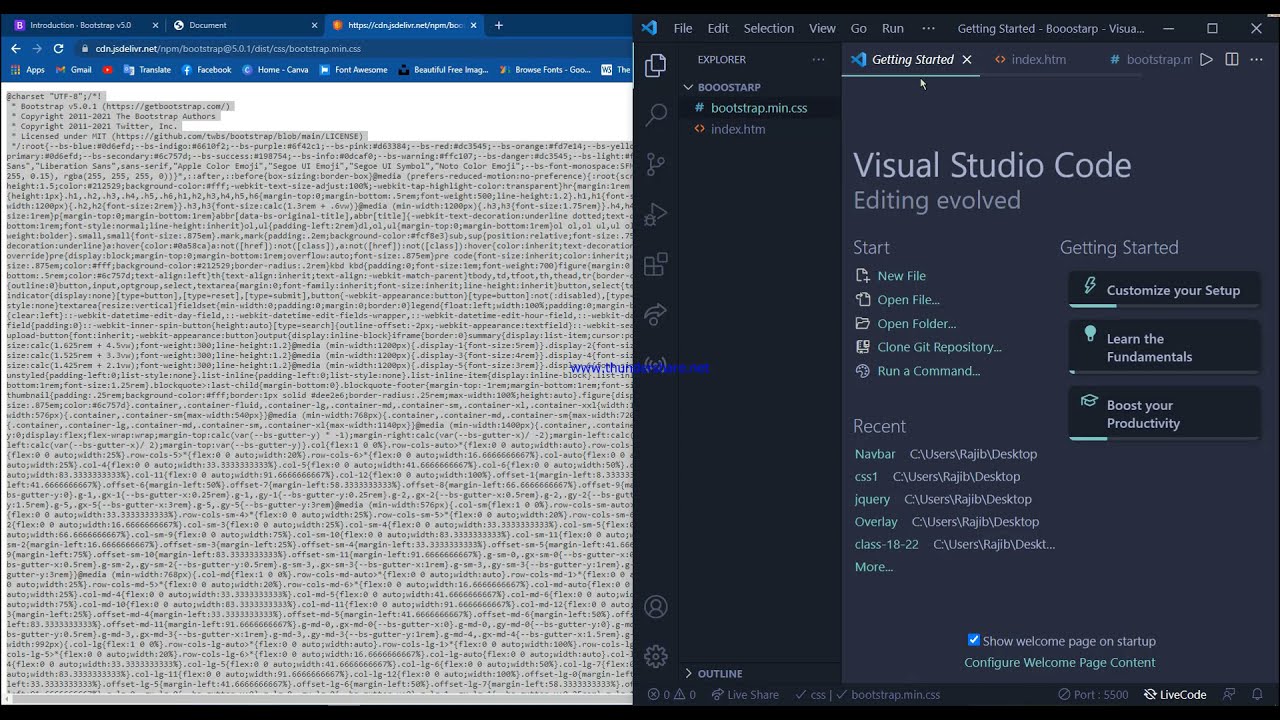Click the Run play icon in the editor title bar
Screen dimensions: 1280x720
tap(1206, 60)
